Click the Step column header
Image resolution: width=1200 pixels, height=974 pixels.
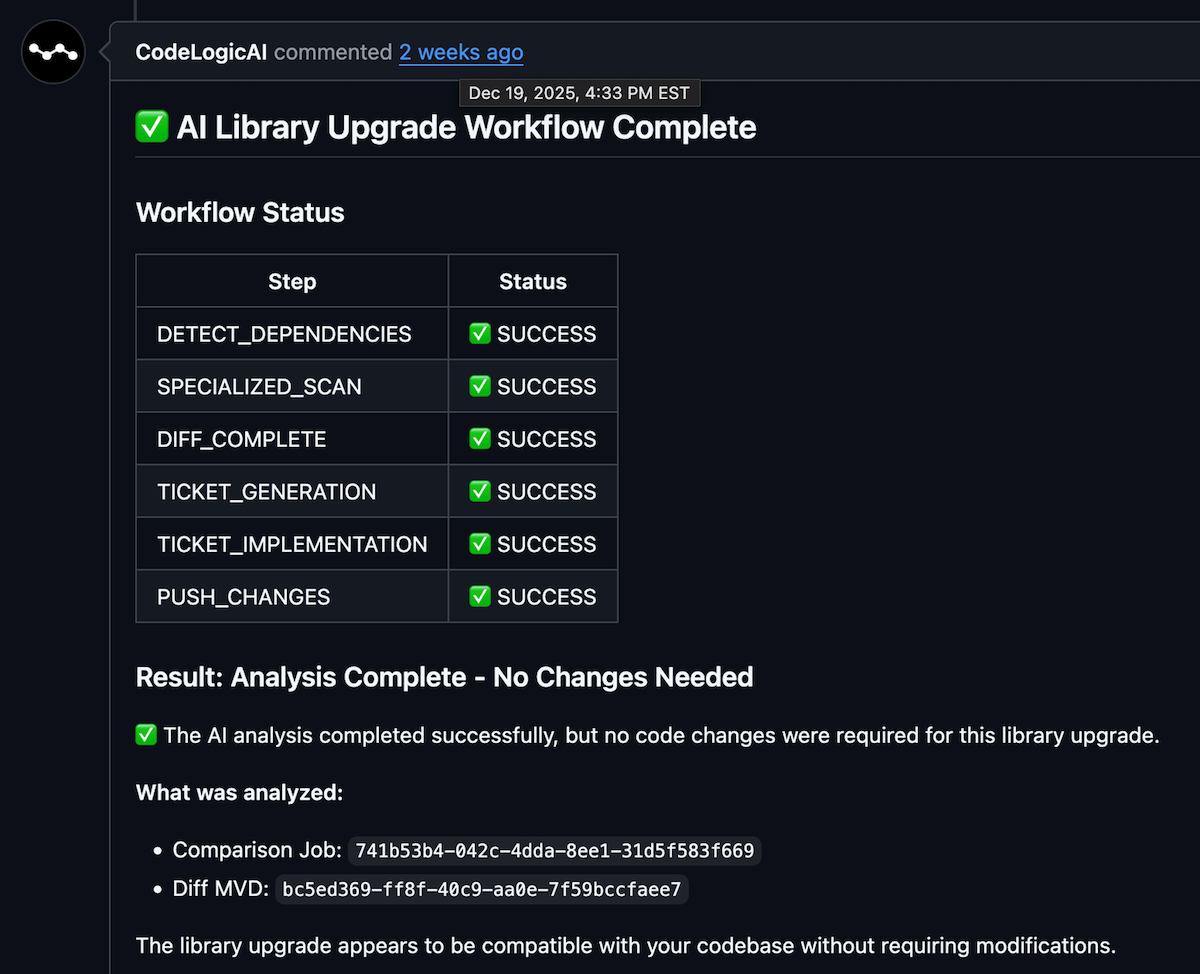[x=292, y=282]
